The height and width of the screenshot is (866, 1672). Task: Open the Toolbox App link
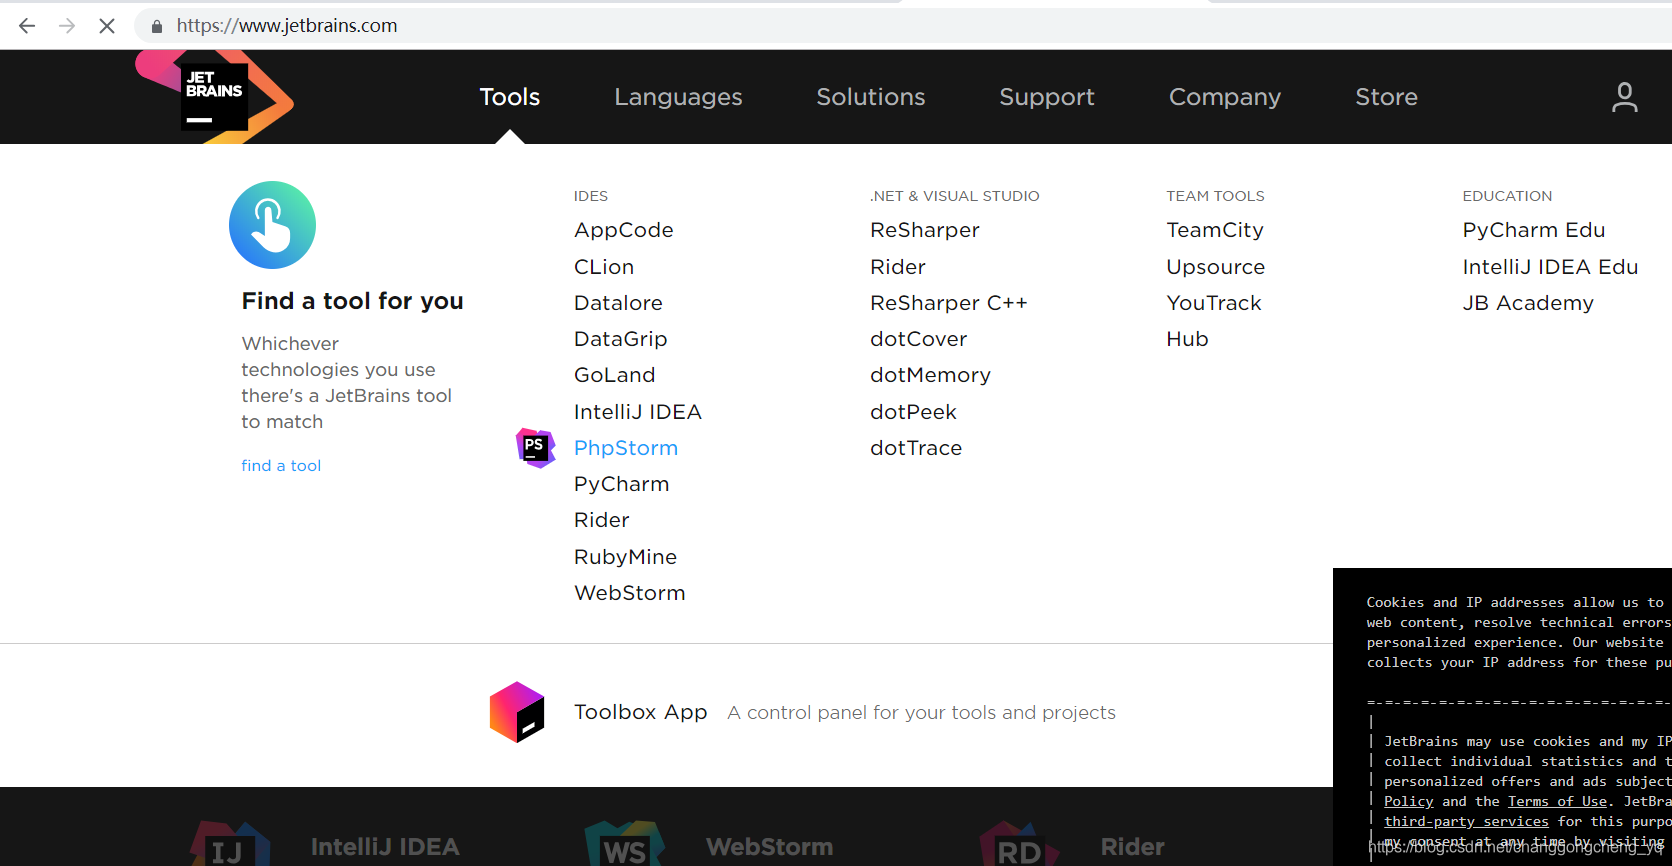pyautogui.click(x=641, y=712)
